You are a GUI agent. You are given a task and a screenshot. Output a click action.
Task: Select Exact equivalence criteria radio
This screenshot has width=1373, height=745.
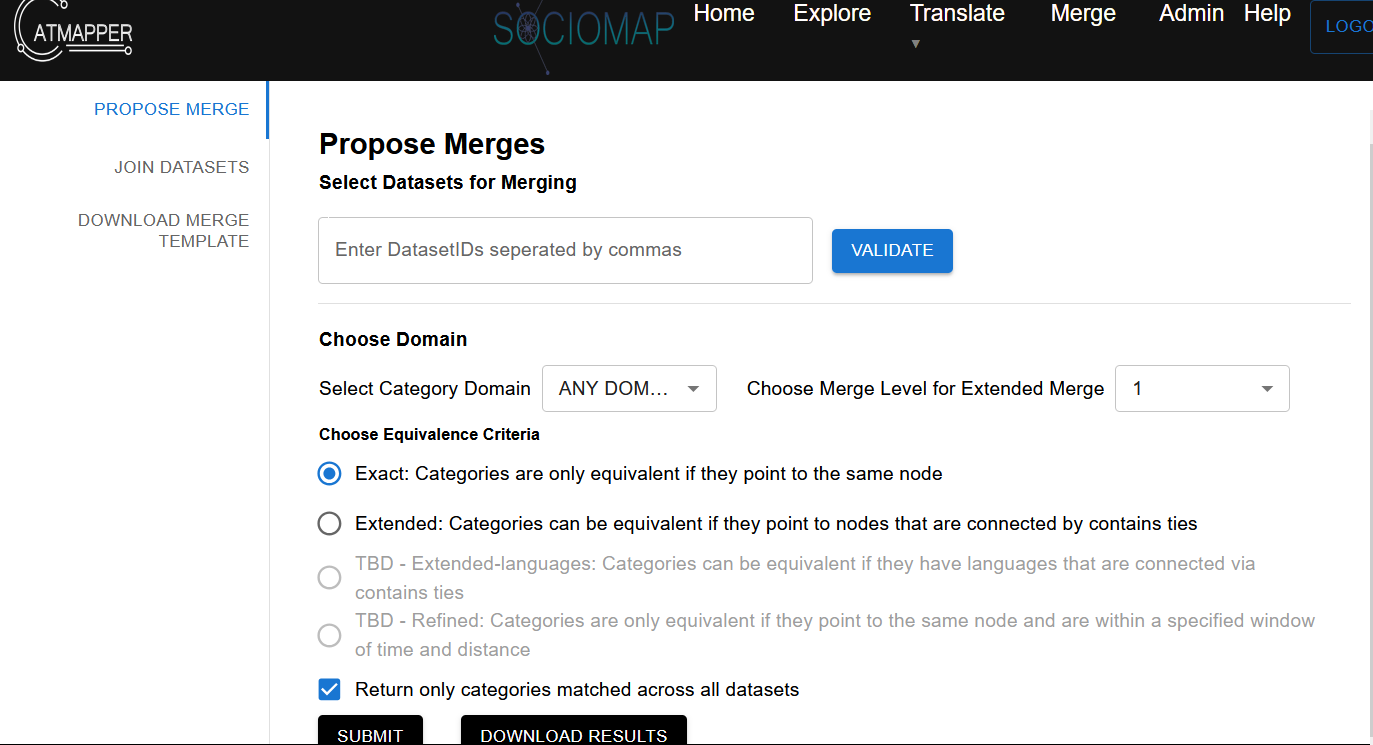(x=330, y=474)
